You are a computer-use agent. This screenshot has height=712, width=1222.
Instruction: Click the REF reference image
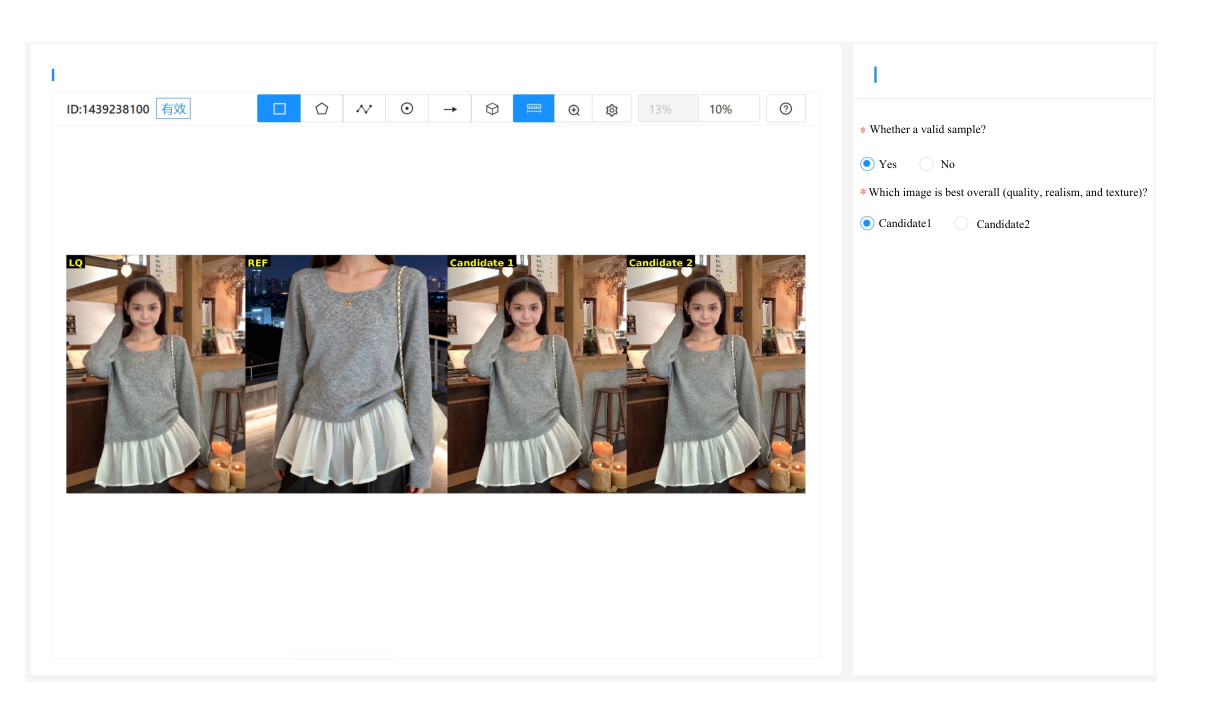(x=347, y=374)
